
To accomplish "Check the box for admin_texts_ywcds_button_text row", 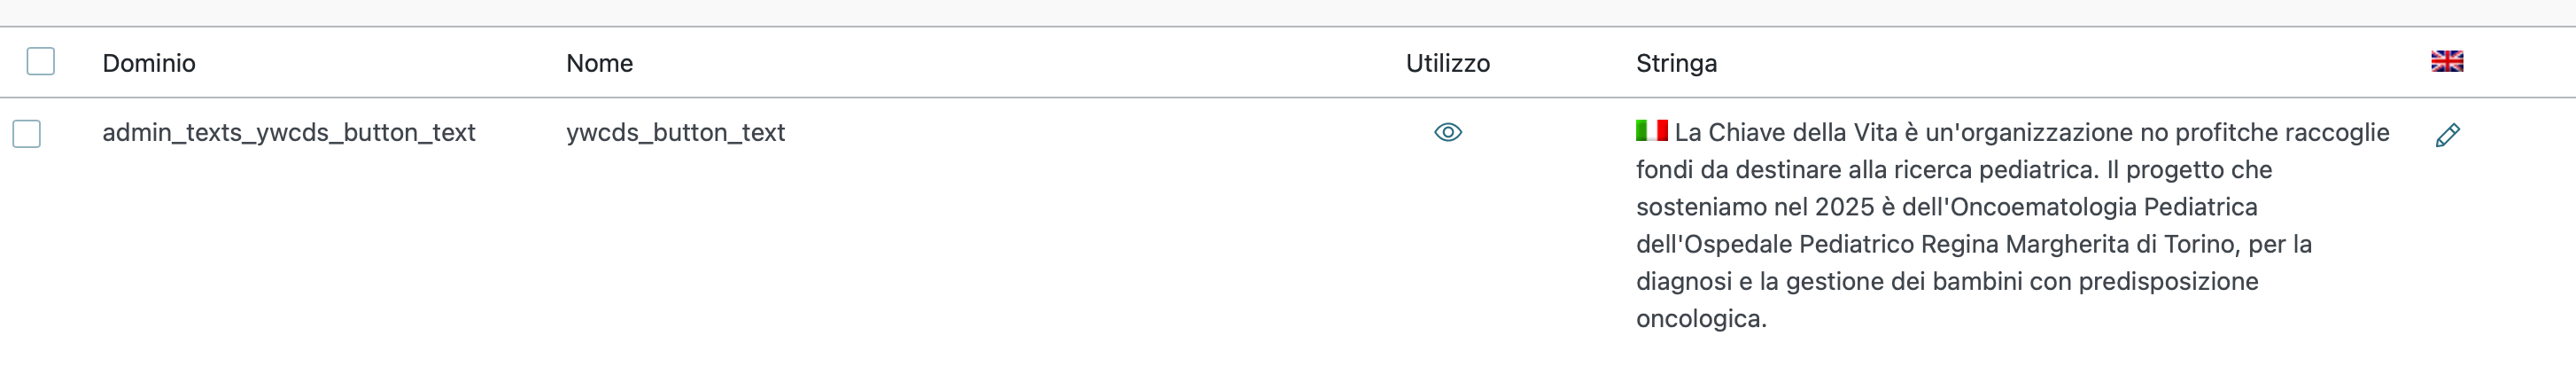I will coord(27,133).
